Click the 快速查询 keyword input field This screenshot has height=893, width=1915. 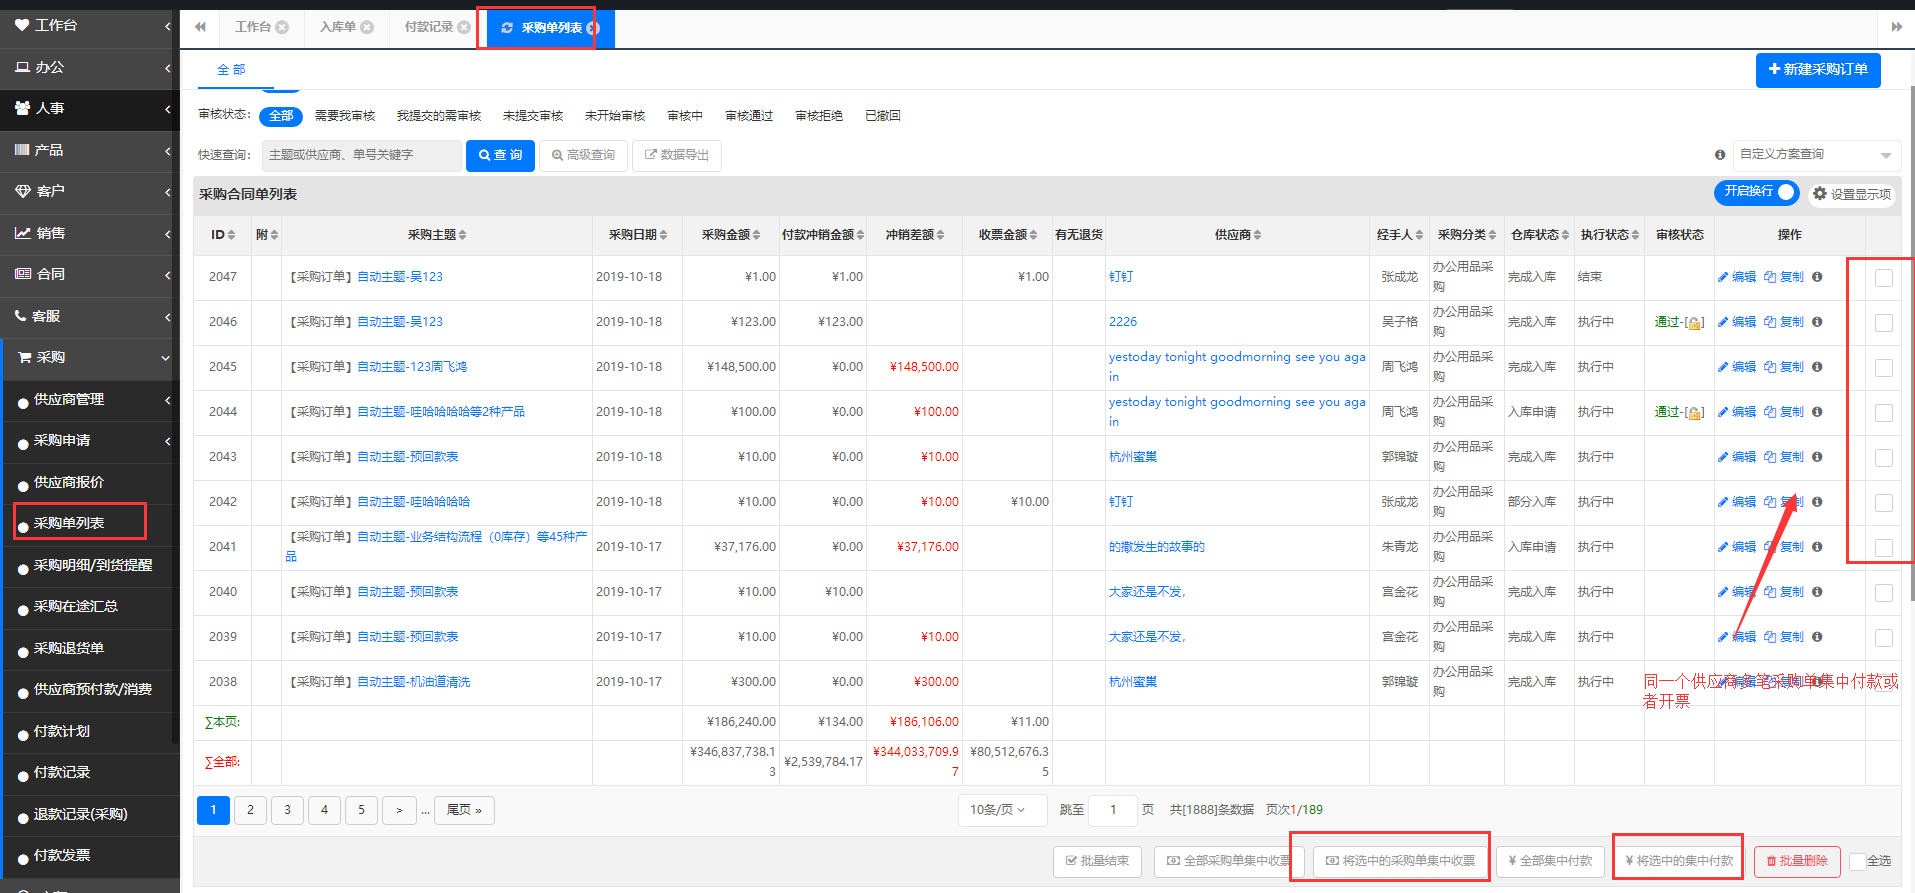pyautogui.click(x=362, y=155)
